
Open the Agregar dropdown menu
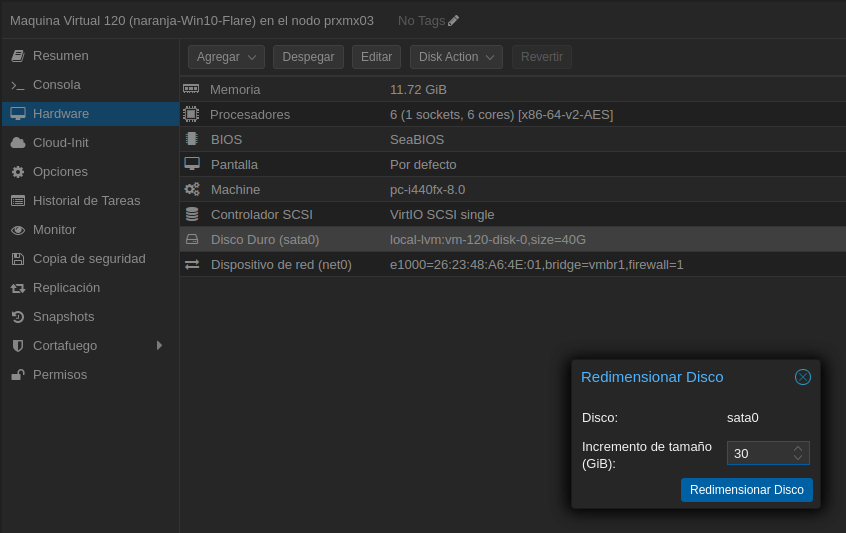[226, 57]
